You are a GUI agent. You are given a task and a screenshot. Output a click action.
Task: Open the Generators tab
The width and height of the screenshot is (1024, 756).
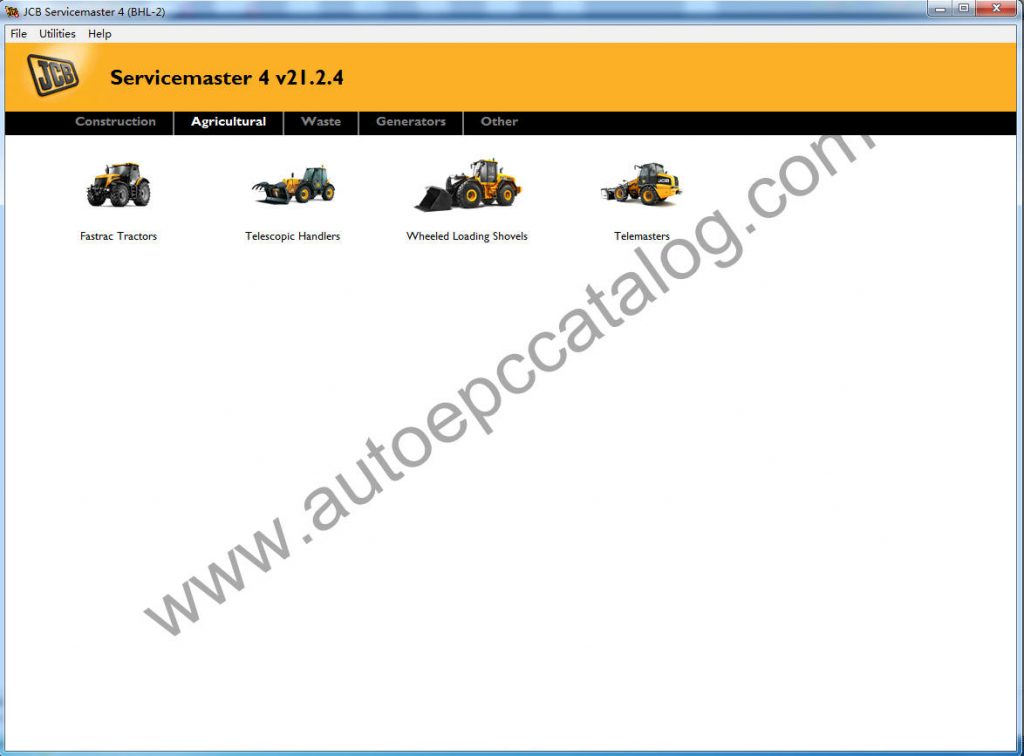coord(411,121)
